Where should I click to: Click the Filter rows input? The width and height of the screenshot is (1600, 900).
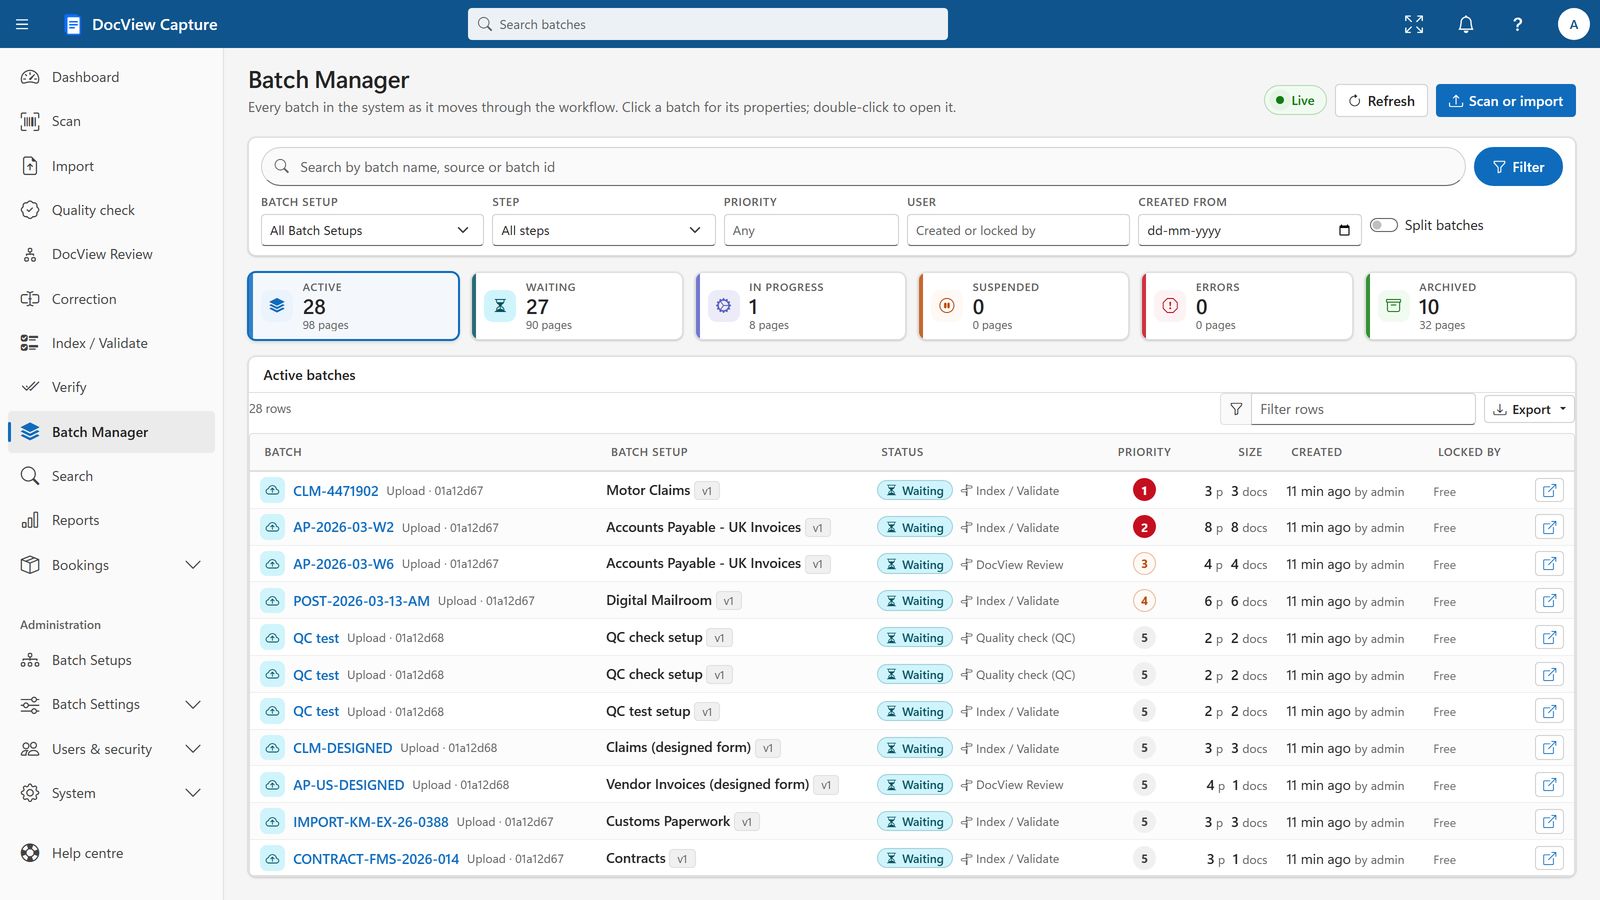1363,409
